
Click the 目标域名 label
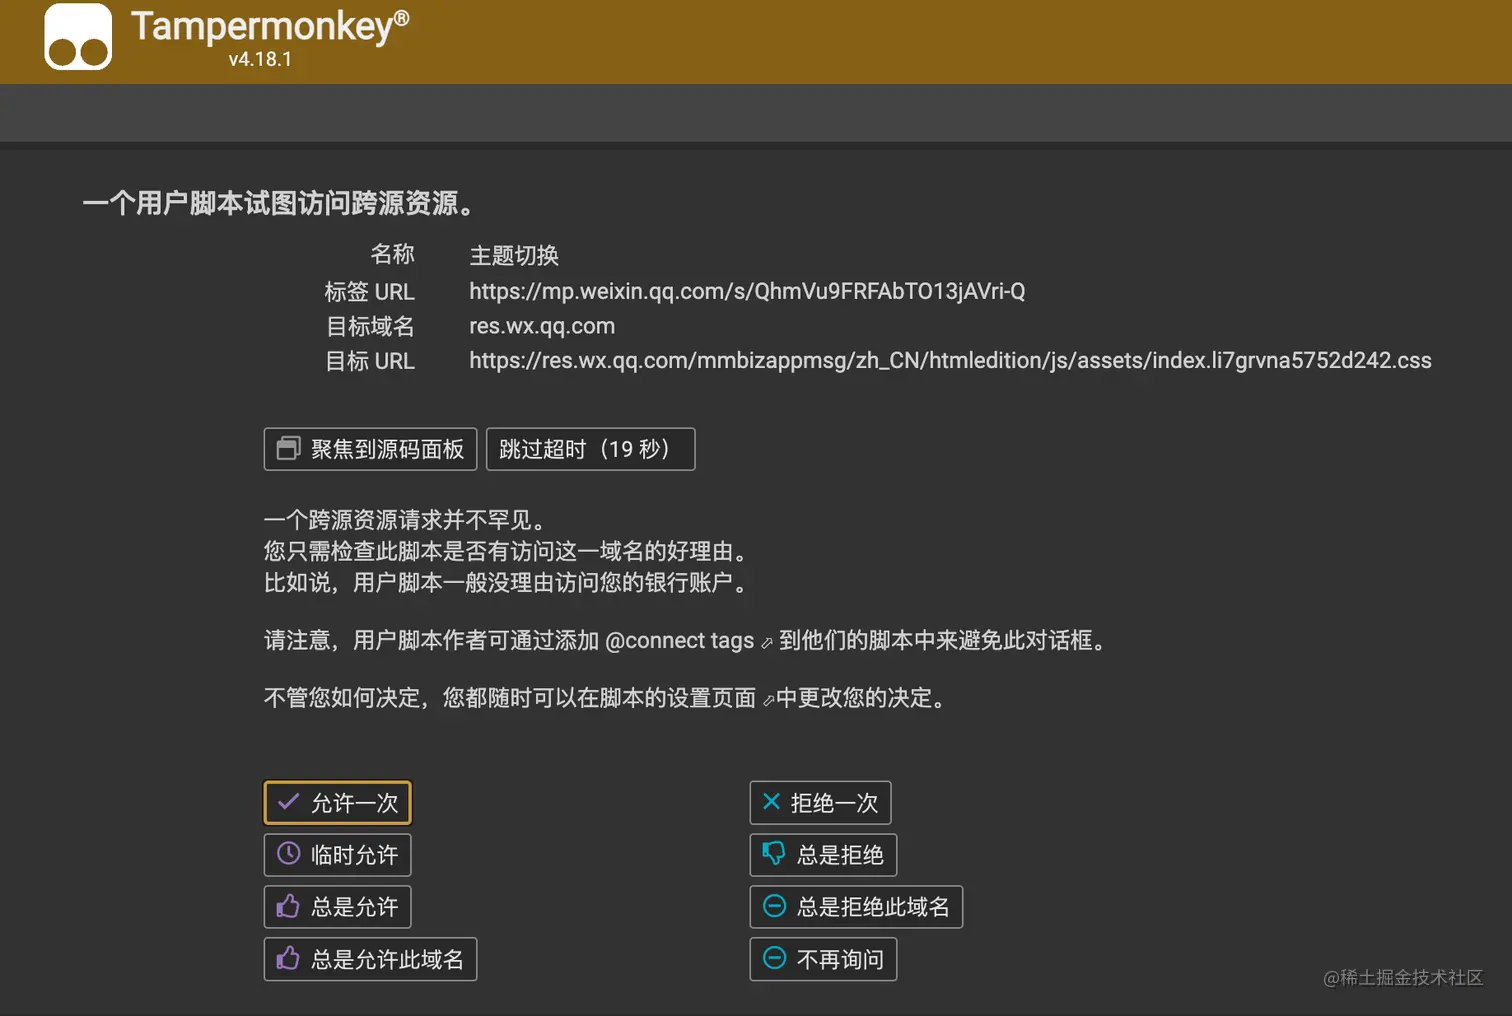pyautogui.click(x=370, y=327)
